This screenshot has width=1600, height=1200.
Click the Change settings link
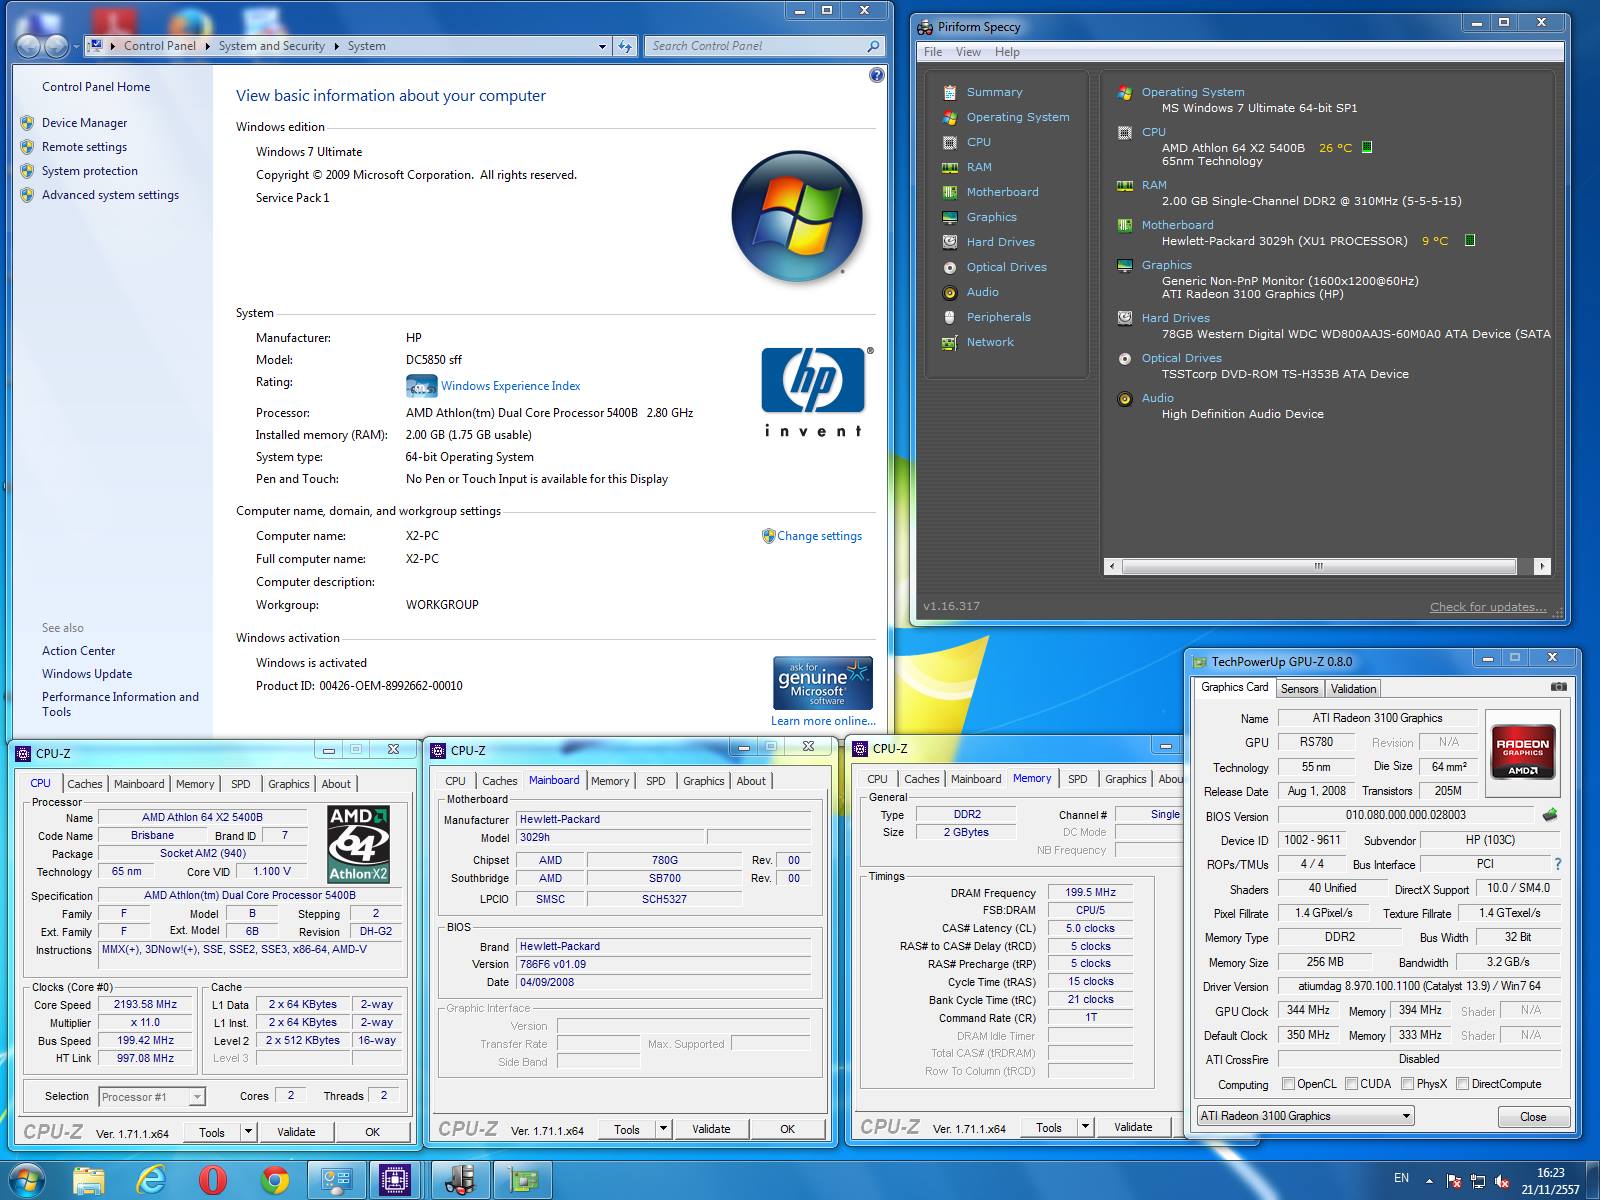[x=819, y=536]
